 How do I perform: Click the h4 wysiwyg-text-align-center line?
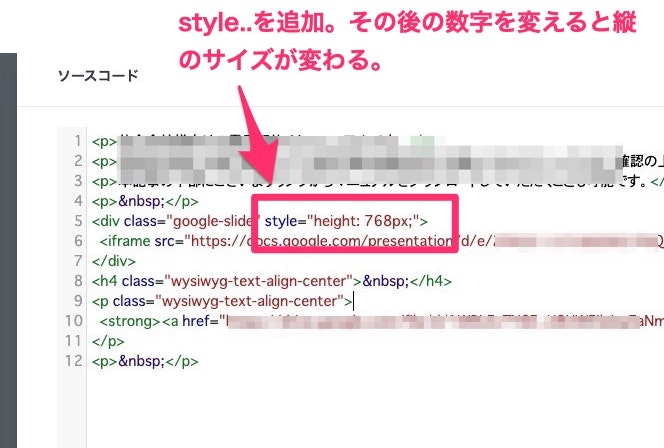tap(271, 281)
